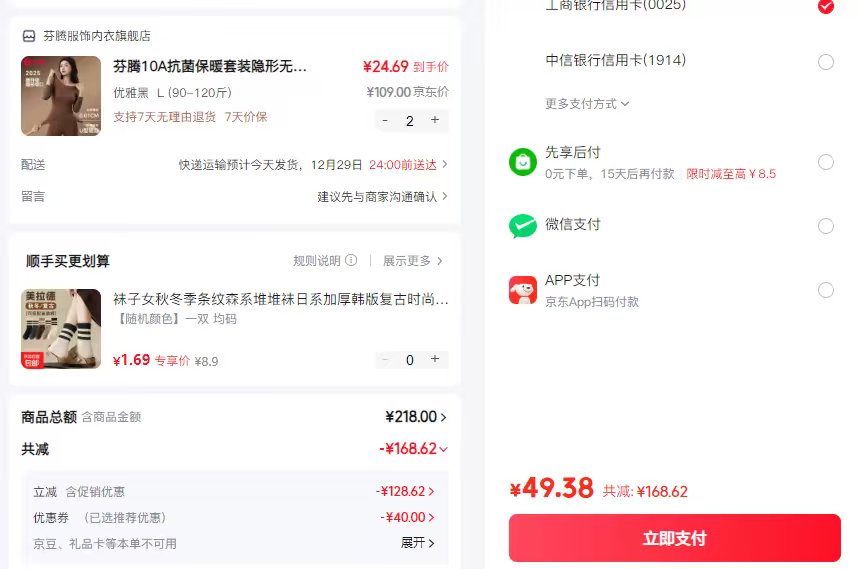Viewport: 858px width, 569px height.
Task: Click the JD APP支付 dog icon
Action: pos(523,290)
